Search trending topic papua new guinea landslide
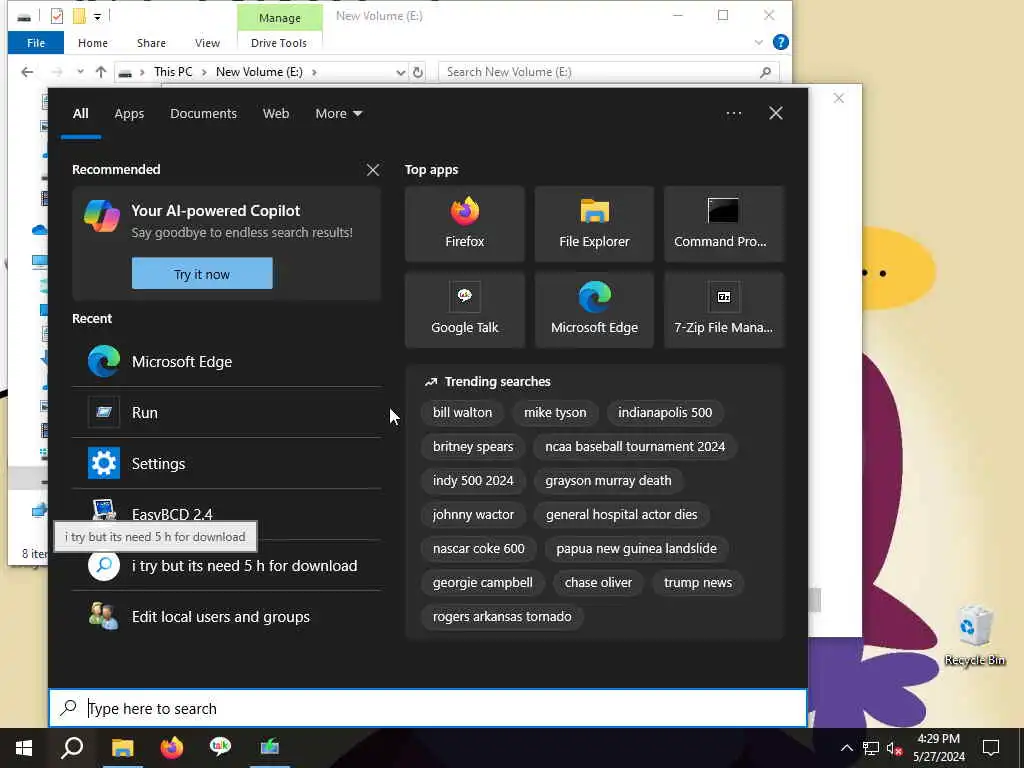The image size is (1024, 768). coord(636,549)
